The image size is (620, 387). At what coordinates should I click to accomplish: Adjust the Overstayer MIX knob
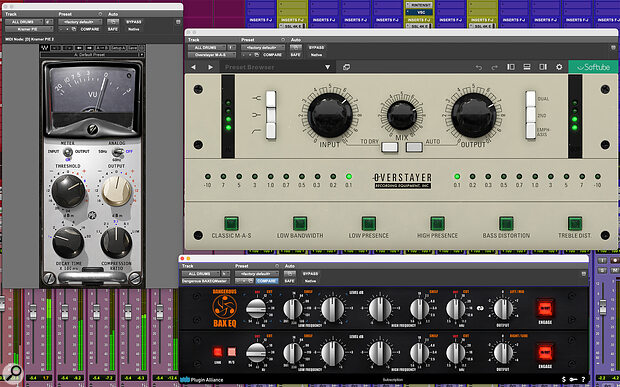[x=402, y=115]
